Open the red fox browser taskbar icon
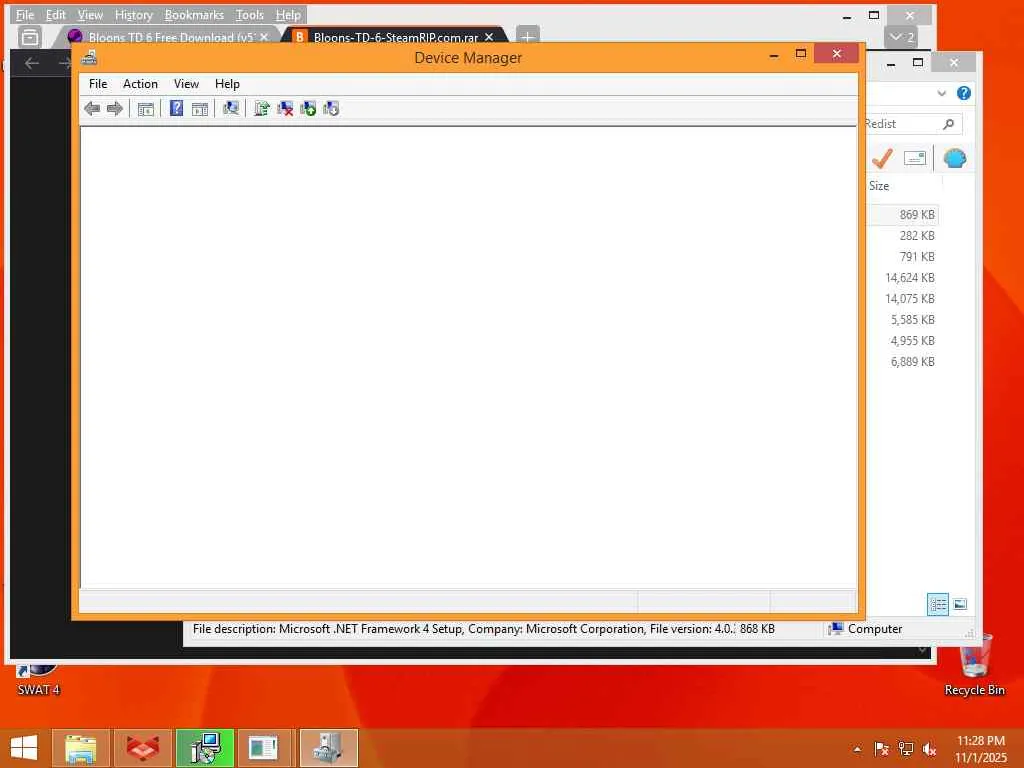1024x768 pixels. pyautogui.click(x=143, y=748)
